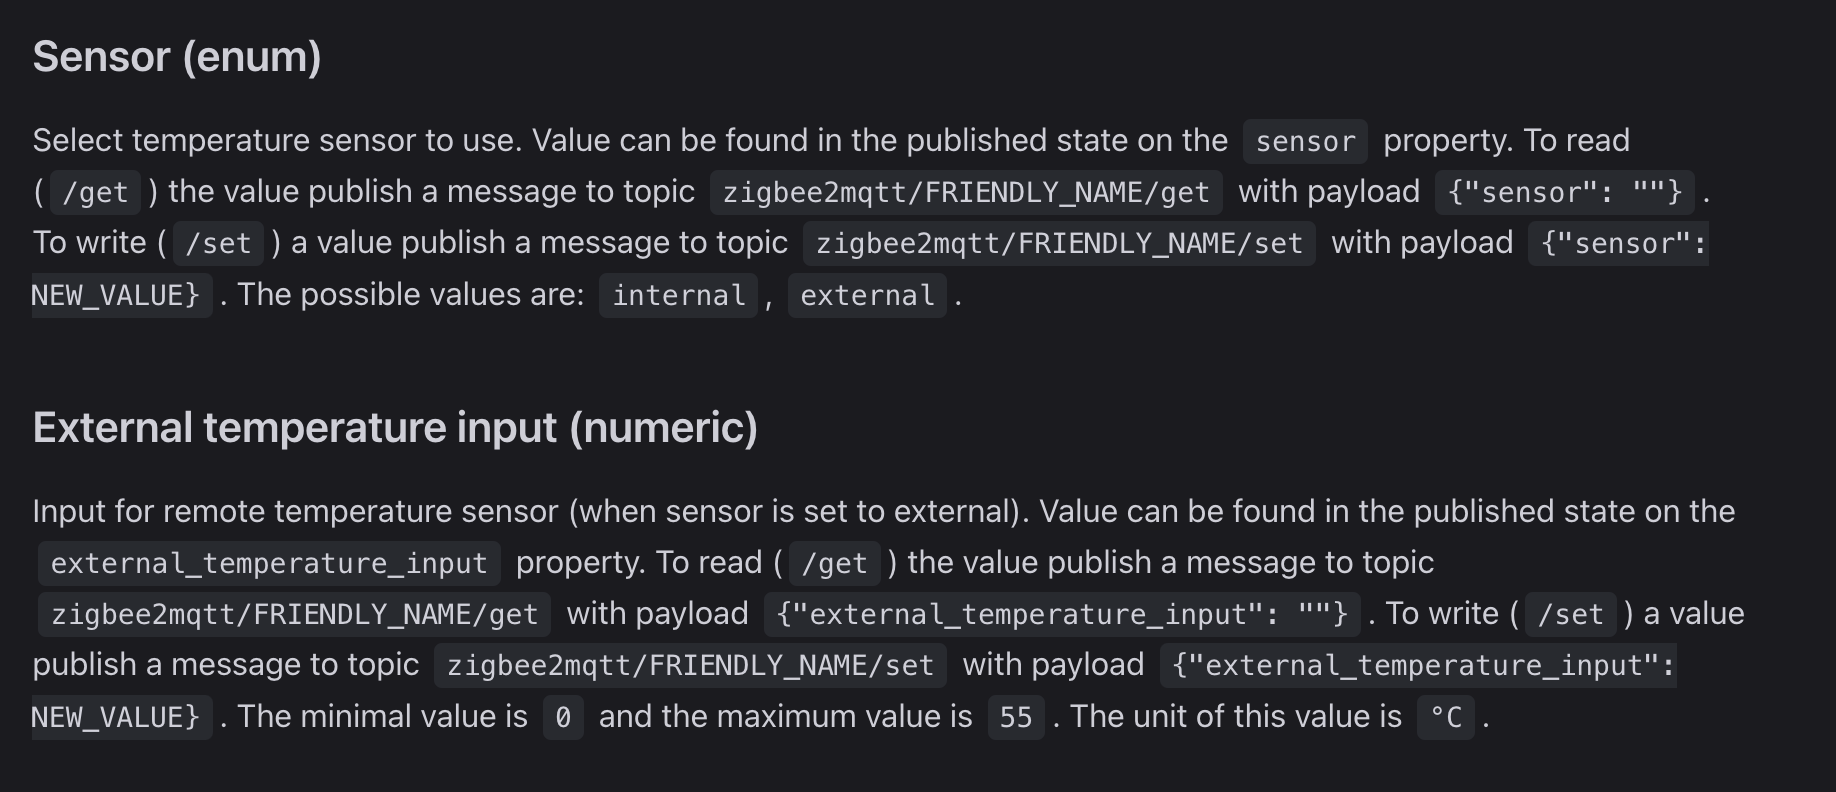Click the "External temperature input (numeric)" heading
Viewport: 1836px width, 792px height.
pos(395,428)
